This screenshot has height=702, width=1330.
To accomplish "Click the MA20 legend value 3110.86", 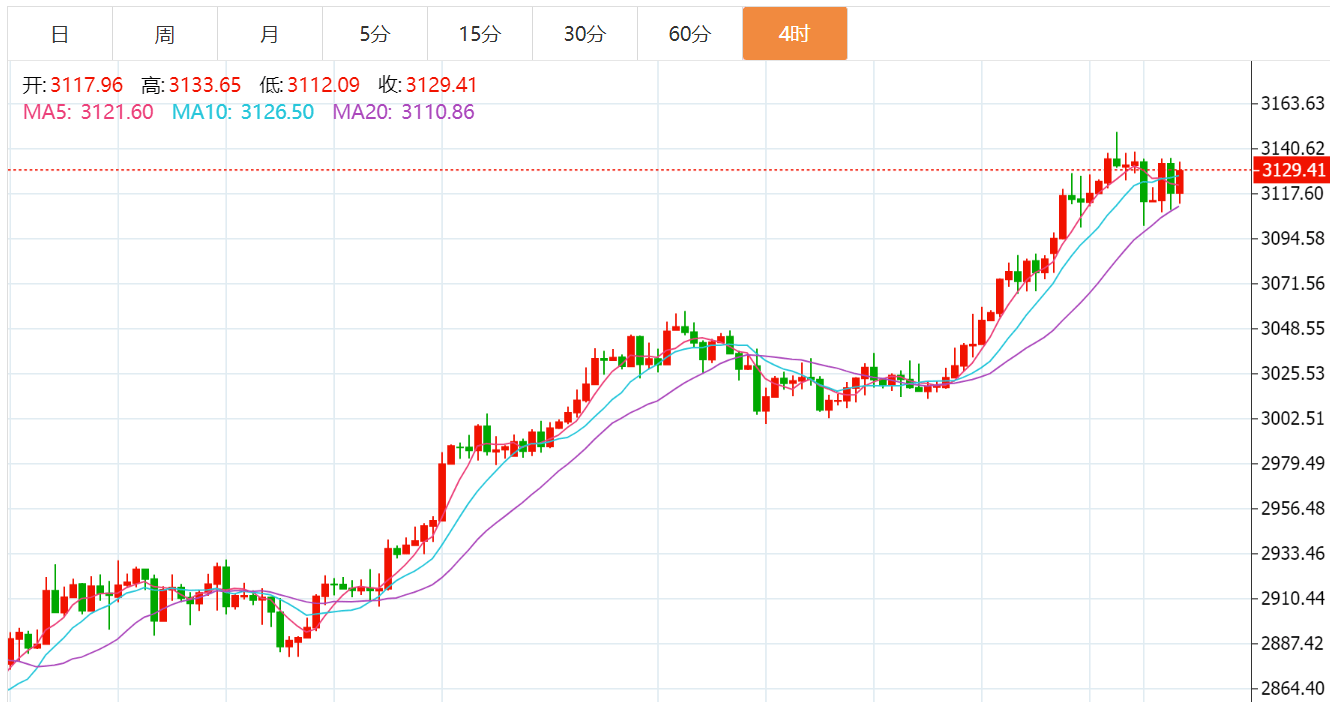I will tap(437, 112).
